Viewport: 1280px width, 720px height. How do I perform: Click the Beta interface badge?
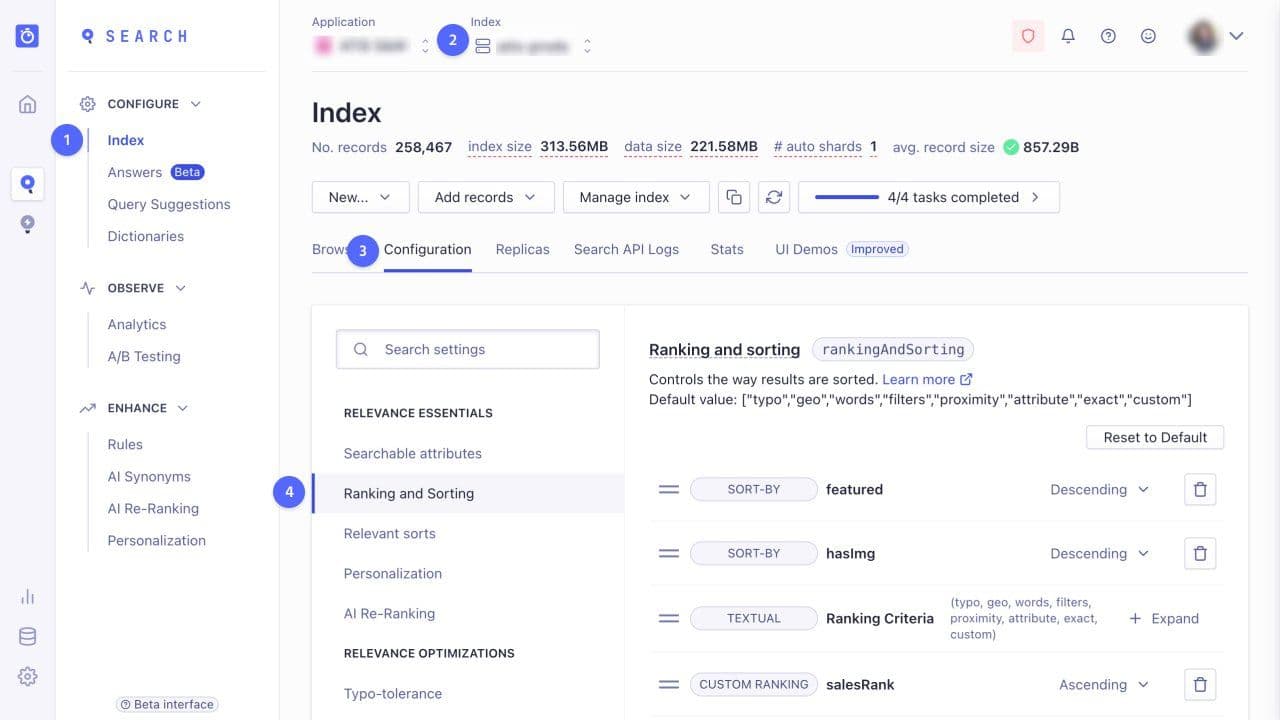pos(167,704)
